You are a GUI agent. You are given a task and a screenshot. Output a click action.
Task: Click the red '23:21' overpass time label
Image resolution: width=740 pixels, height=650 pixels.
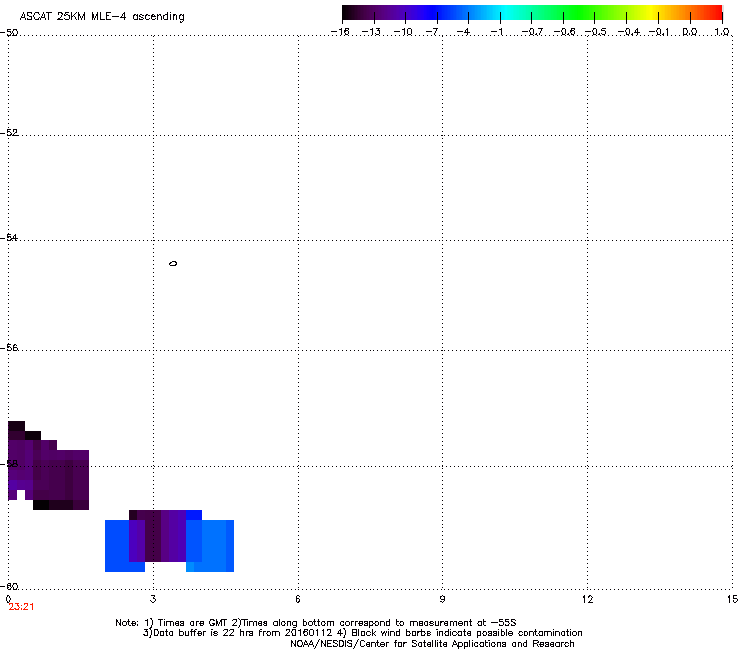[21, 607]
